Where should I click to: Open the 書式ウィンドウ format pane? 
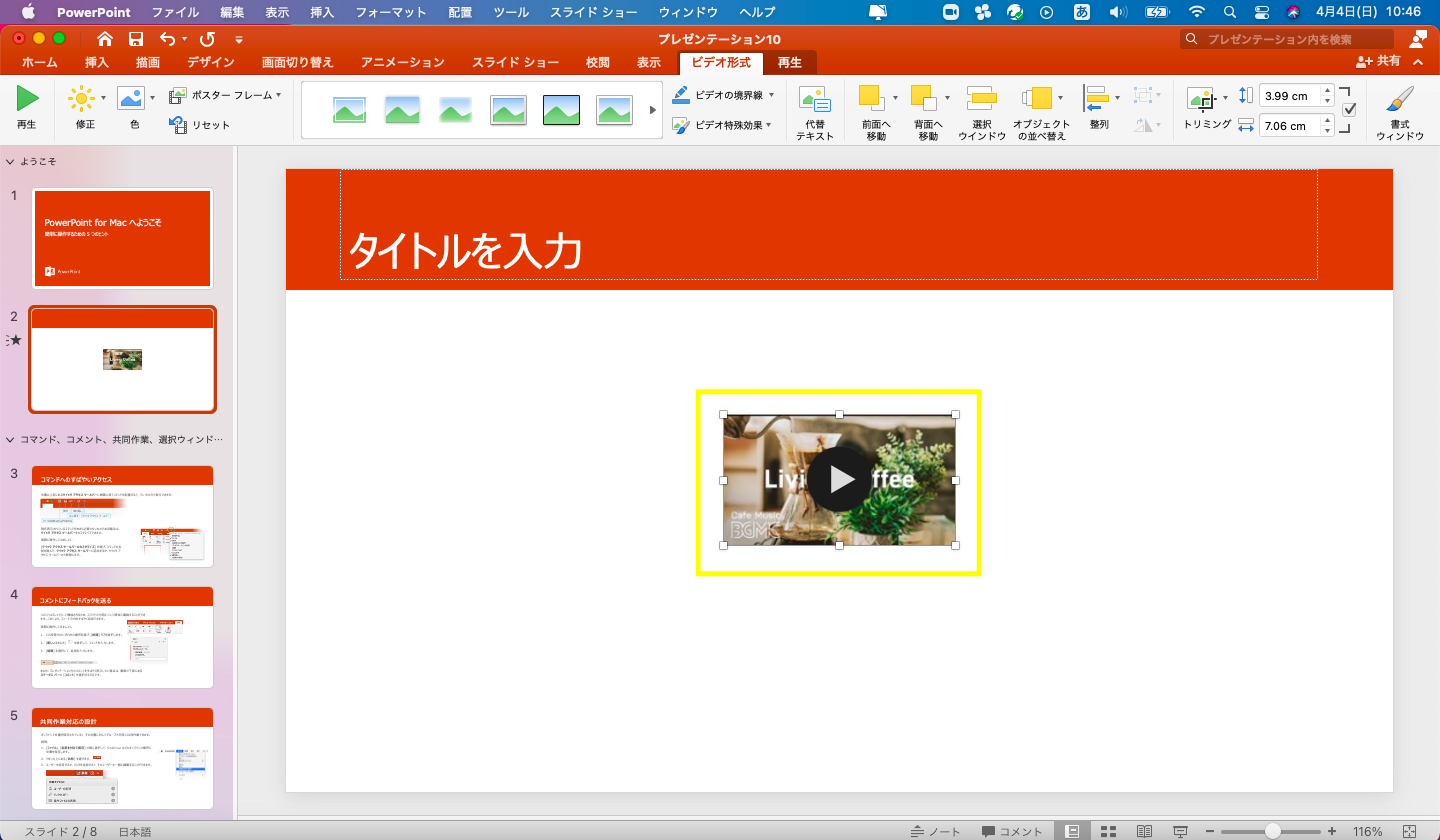1400,113
